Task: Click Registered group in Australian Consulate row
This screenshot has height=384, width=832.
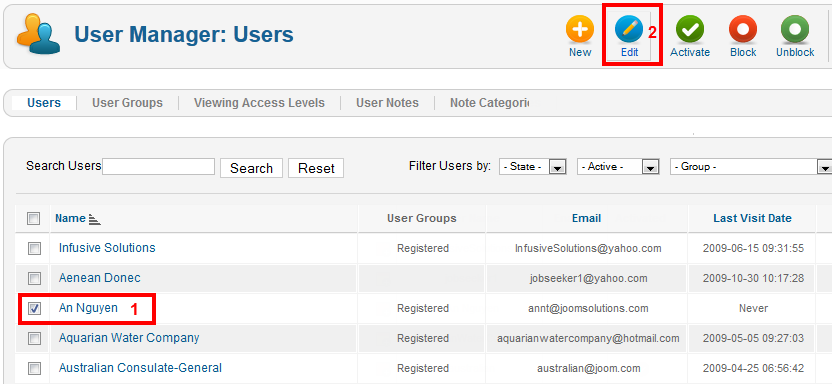Action: tap(423, 368)
